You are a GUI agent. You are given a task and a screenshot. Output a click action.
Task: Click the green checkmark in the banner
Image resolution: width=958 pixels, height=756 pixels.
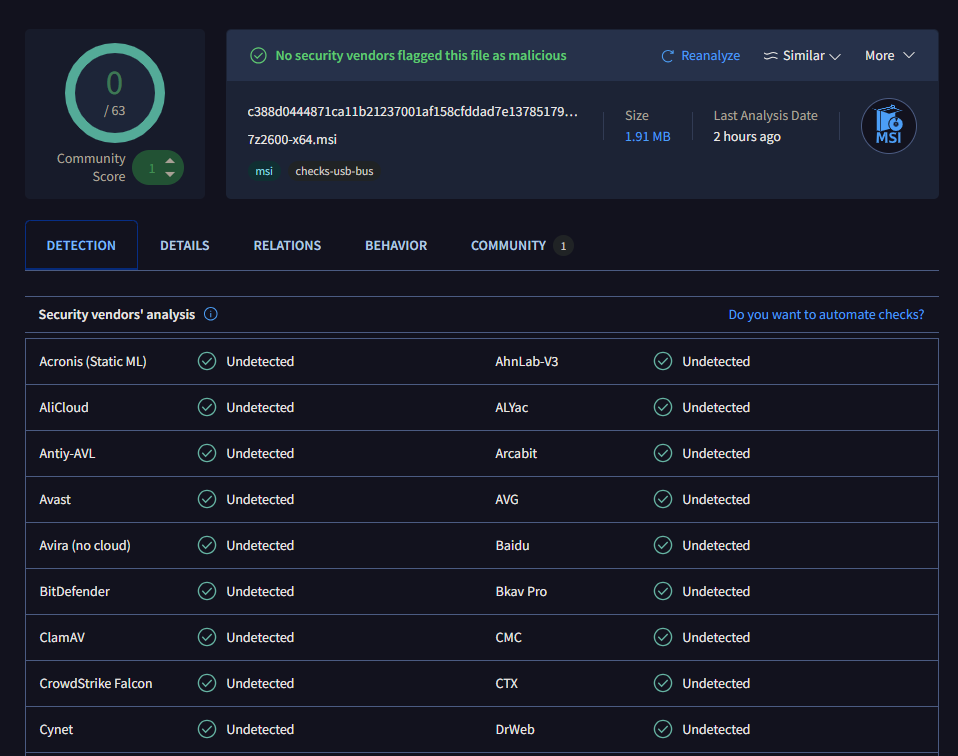pos(258,56)
